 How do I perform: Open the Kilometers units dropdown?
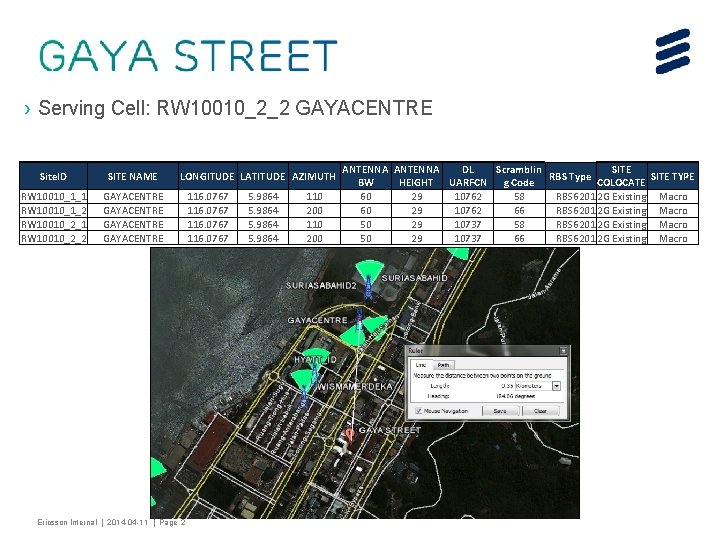pos(557,386)
